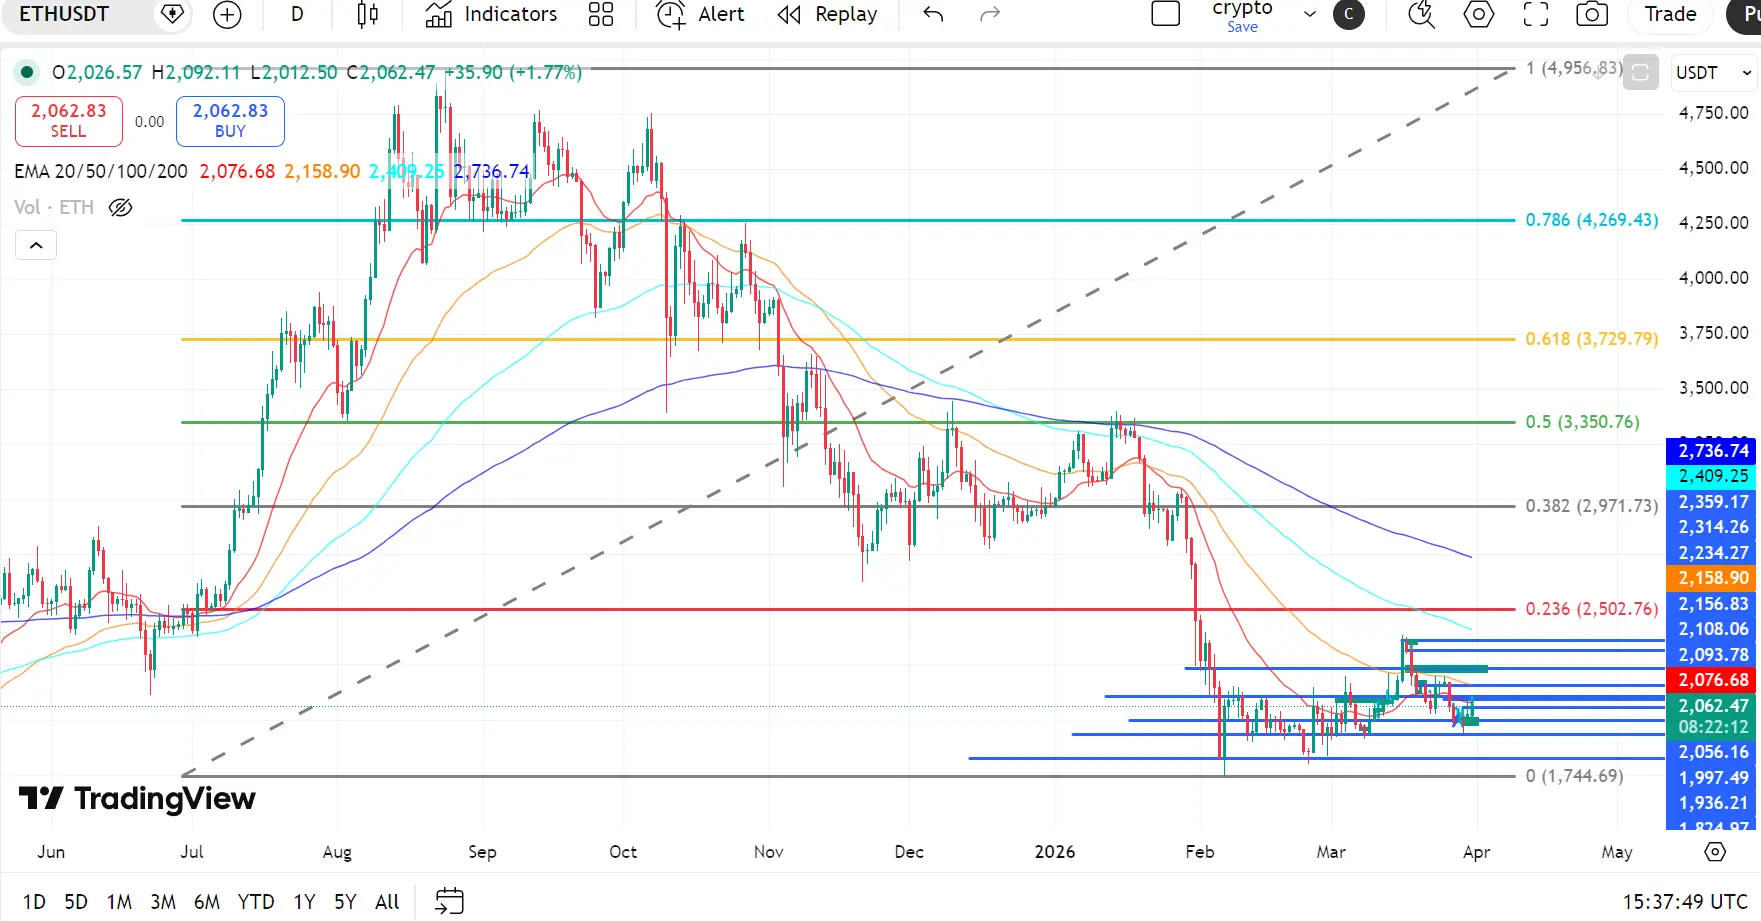Open the quick search icon
The image size is (1761, 921).
(x=1421, y=15)
